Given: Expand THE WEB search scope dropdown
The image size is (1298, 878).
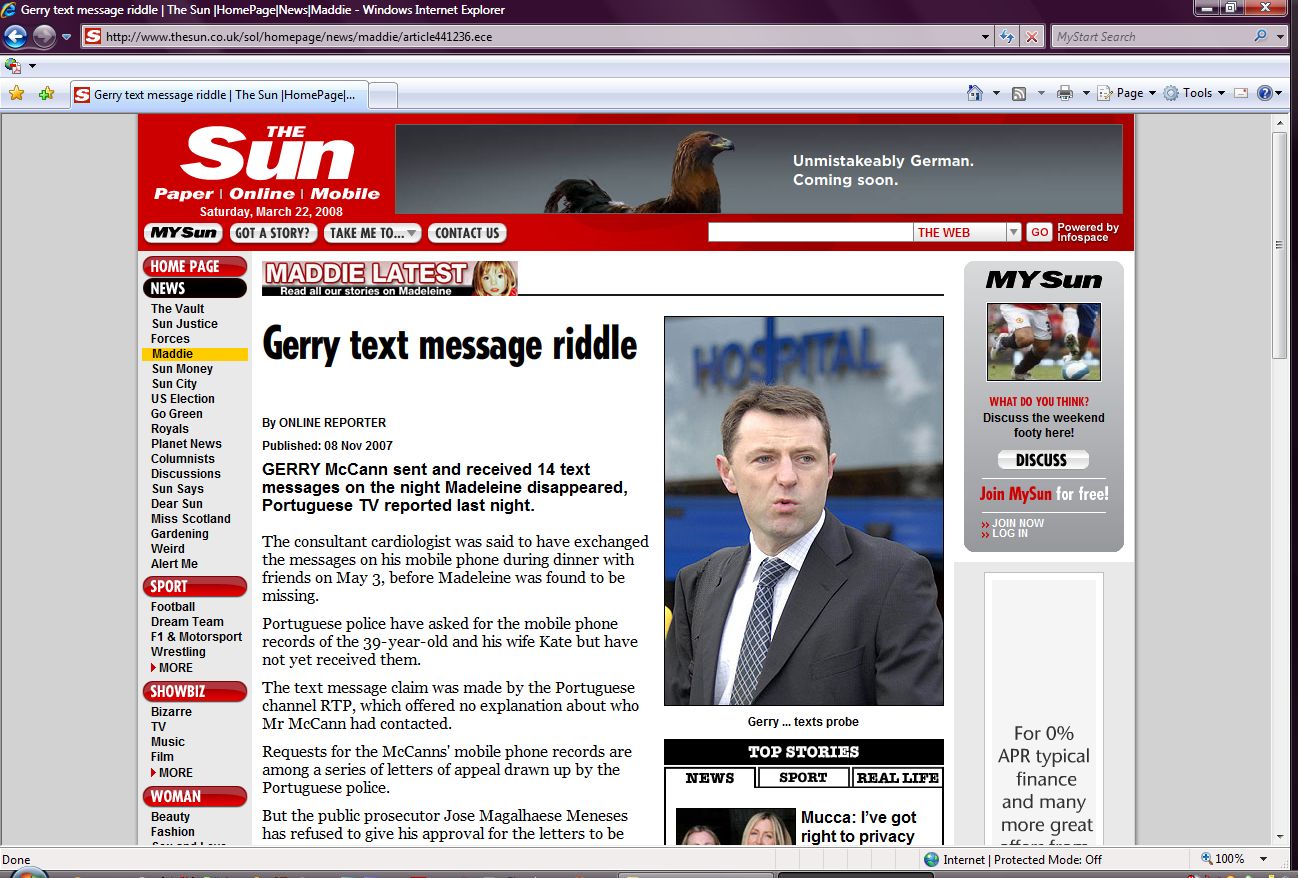Looking at the screenshot, I should [x=1013, y=232].
